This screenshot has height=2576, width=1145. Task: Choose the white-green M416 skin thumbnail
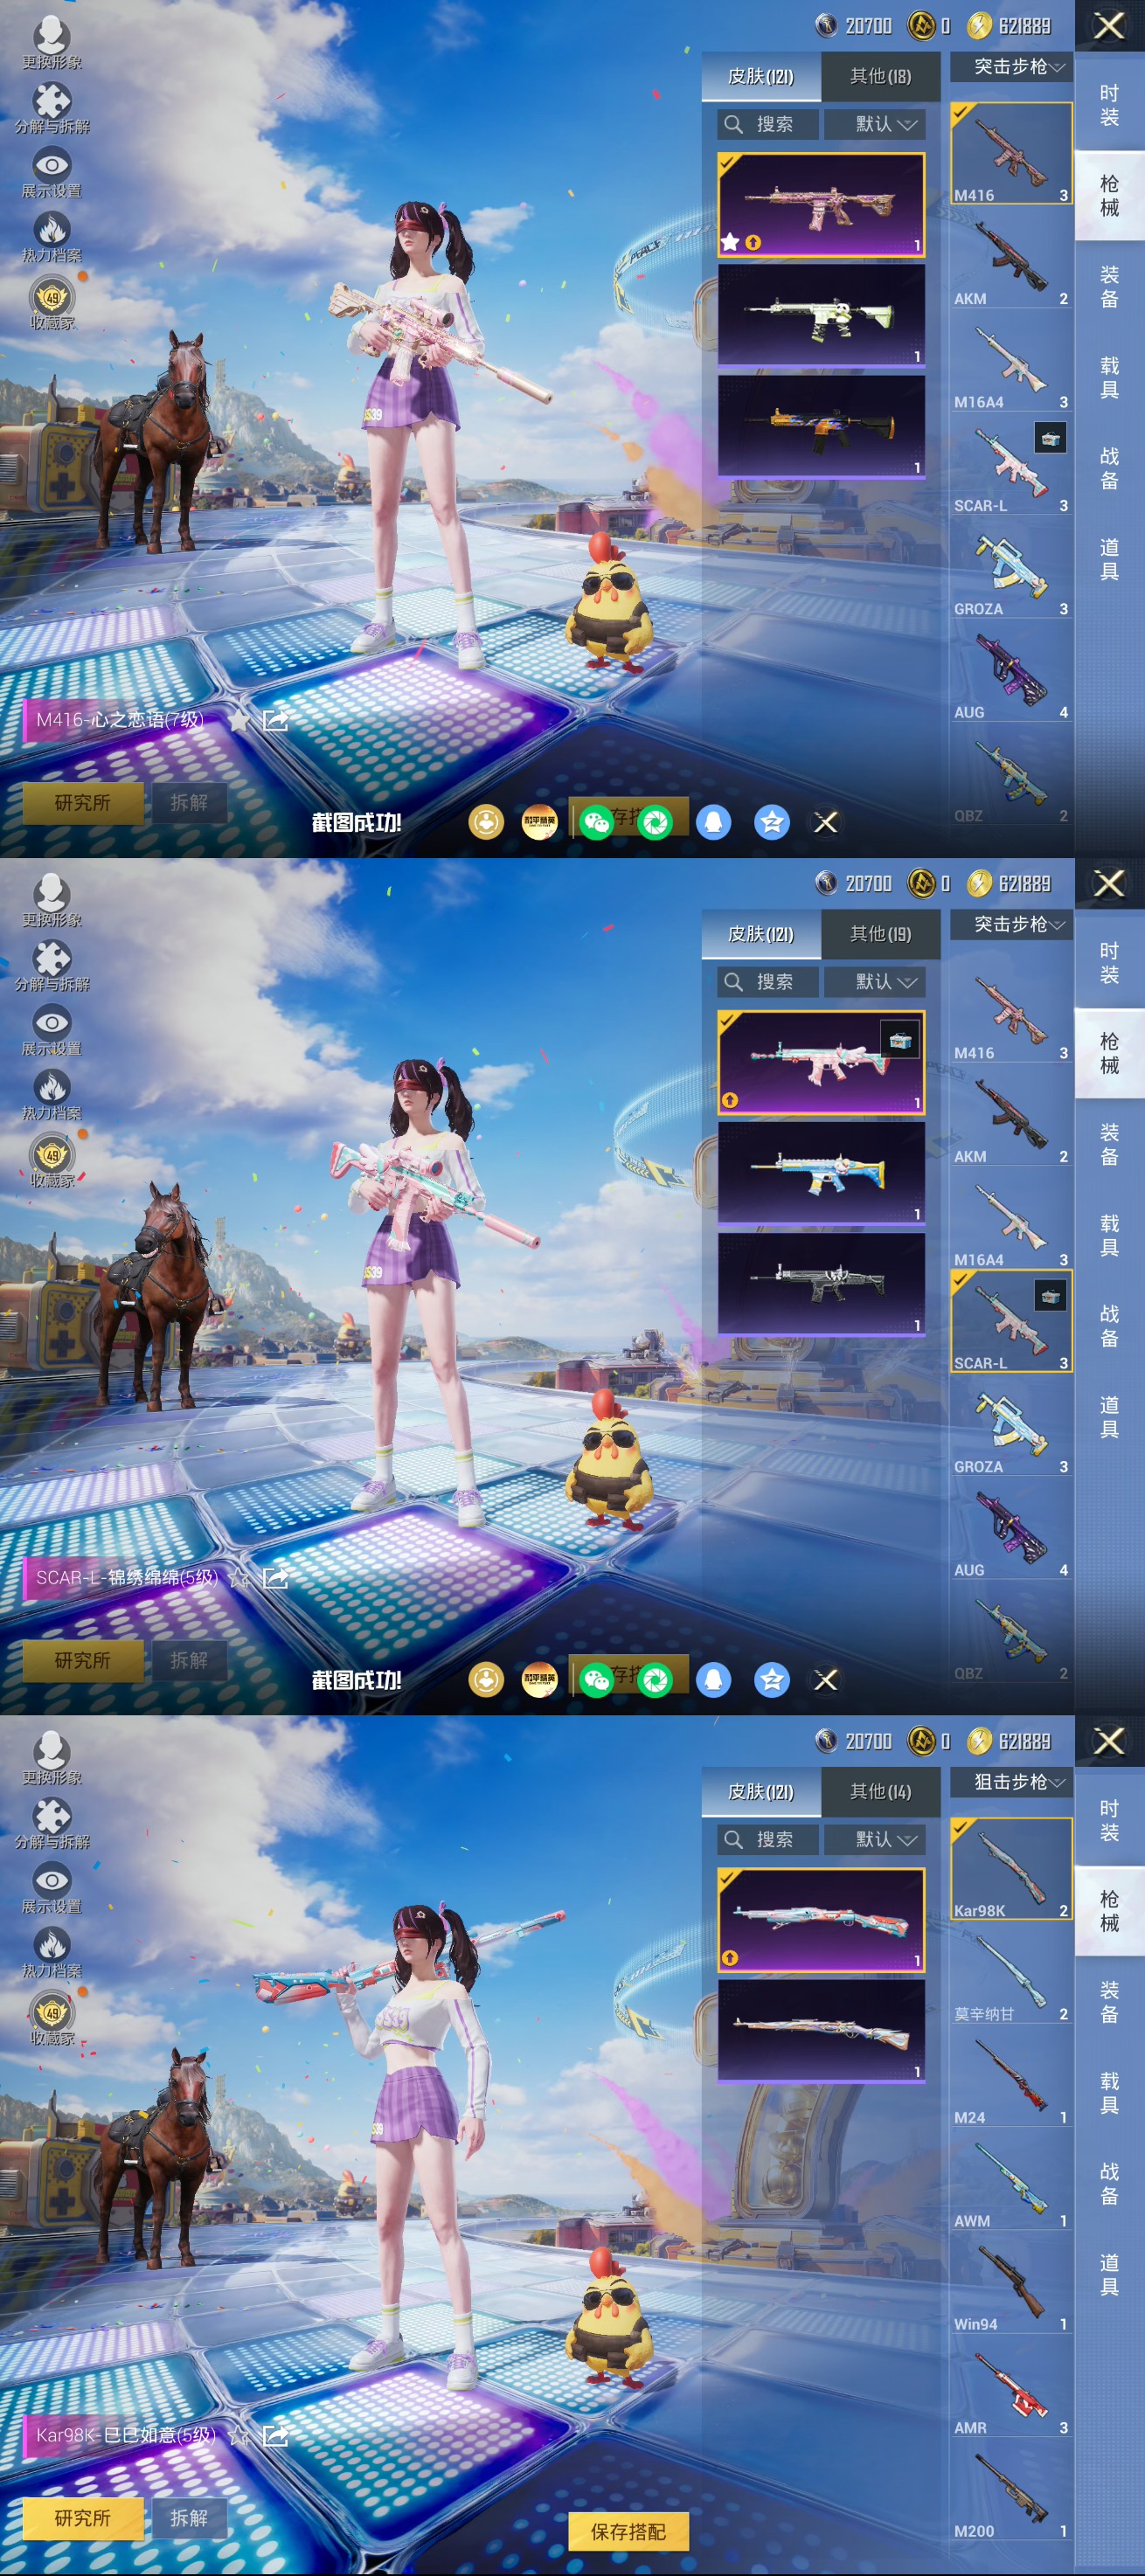(x=821, y=315)
